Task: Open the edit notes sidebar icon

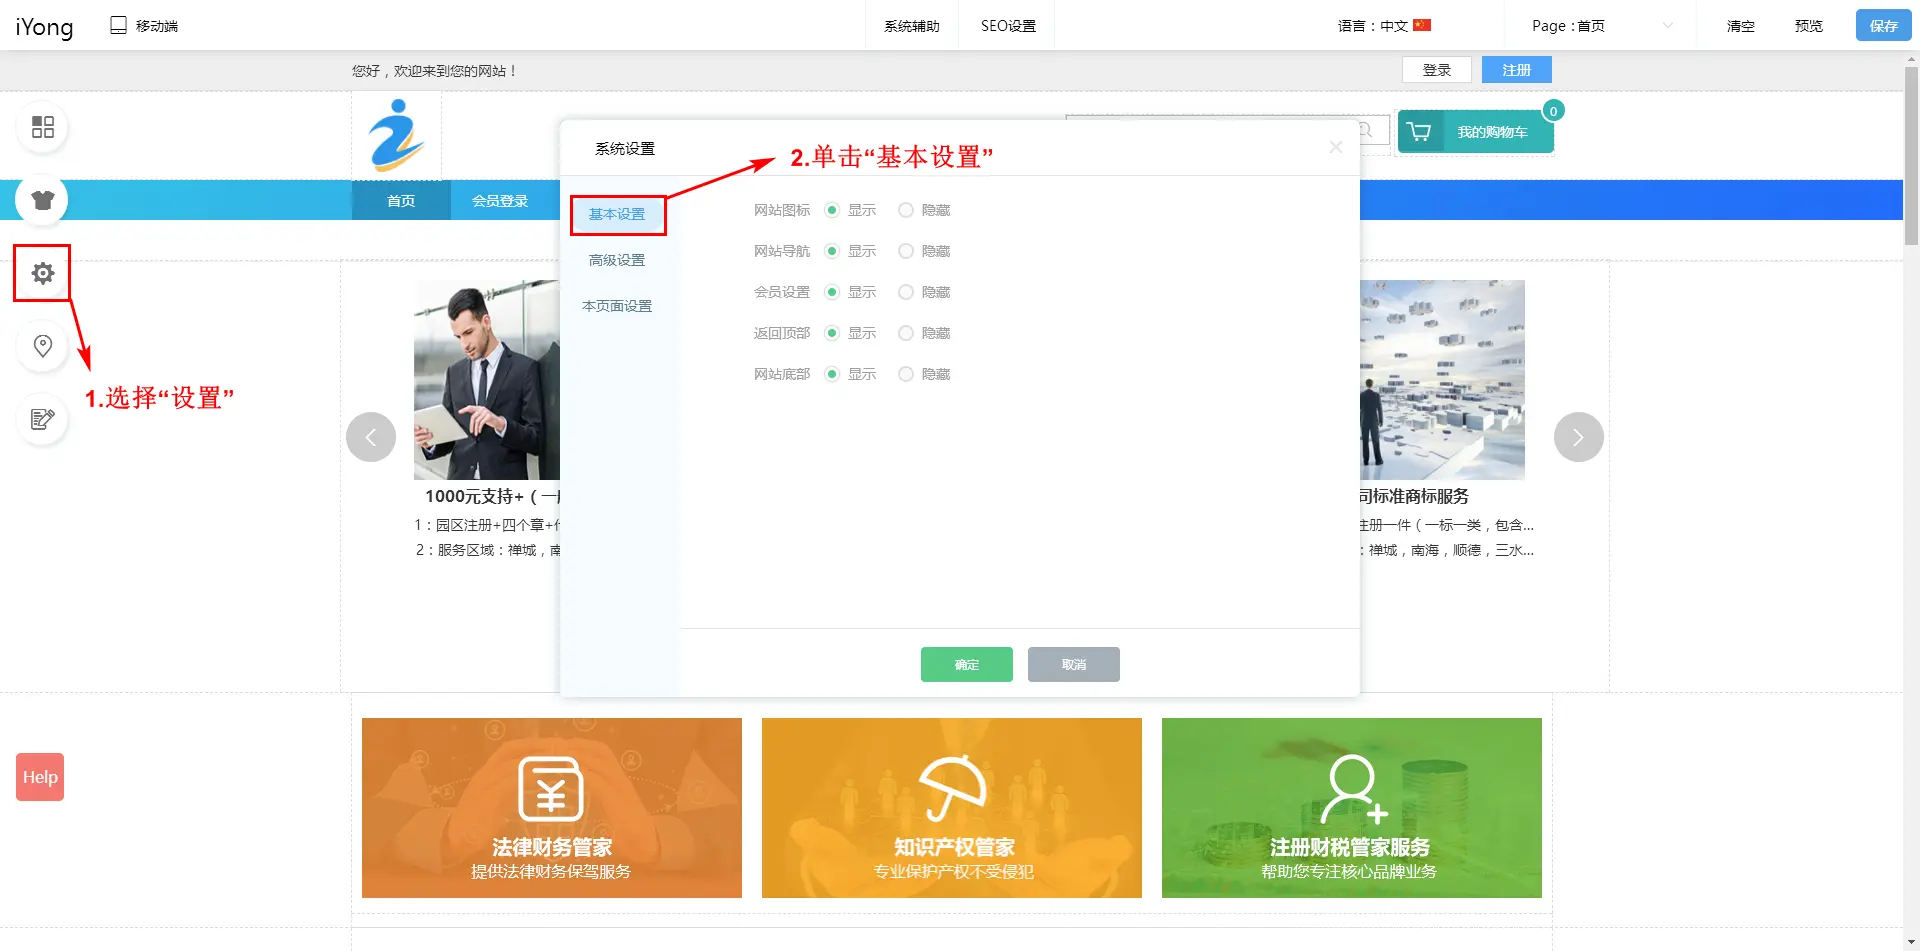Action: (42, 419)
